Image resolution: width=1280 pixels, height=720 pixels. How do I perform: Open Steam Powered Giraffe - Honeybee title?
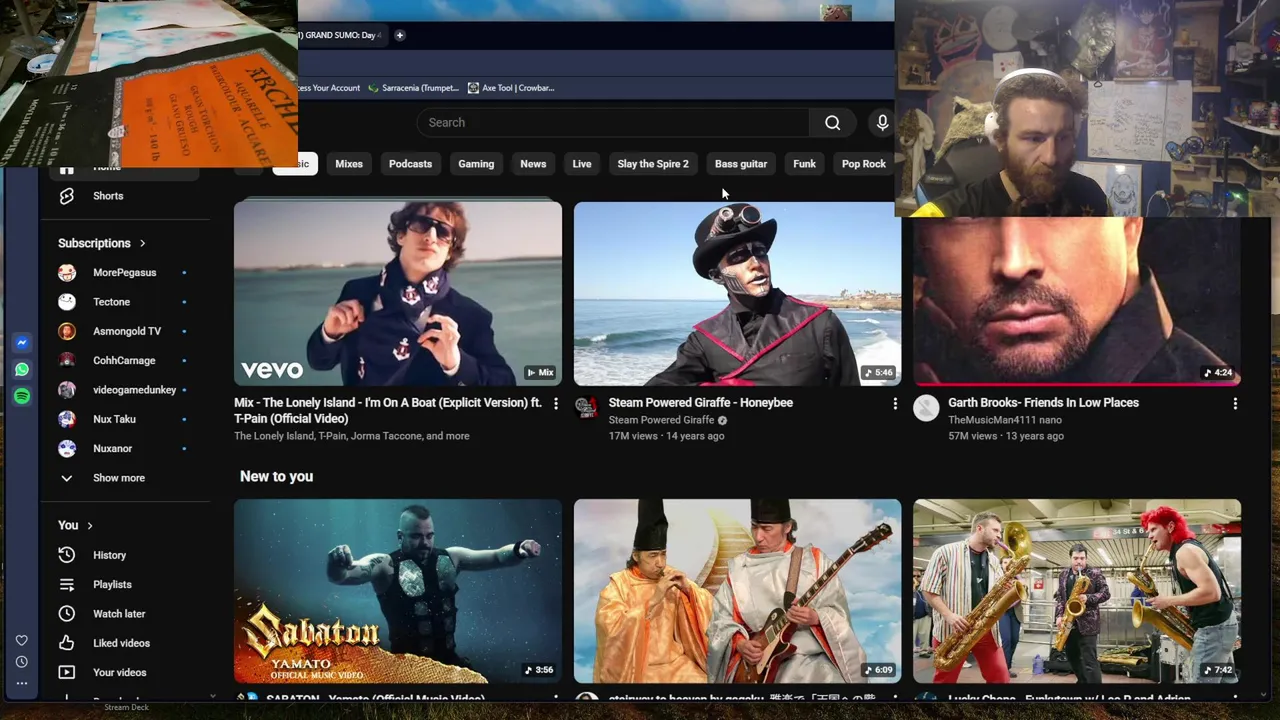(x=701, y=403)
